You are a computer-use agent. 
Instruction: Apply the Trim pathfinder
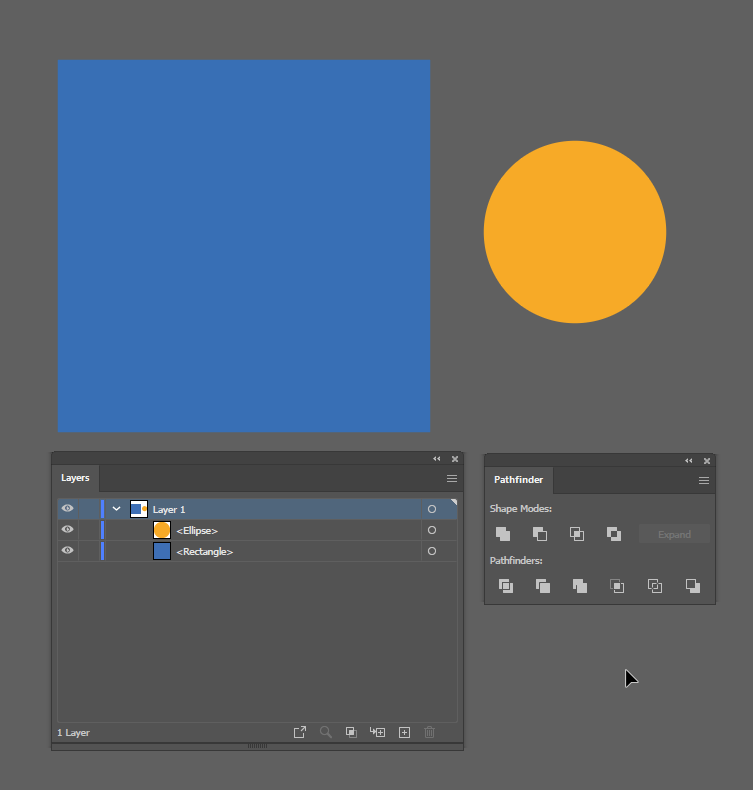tap(542, 586)
